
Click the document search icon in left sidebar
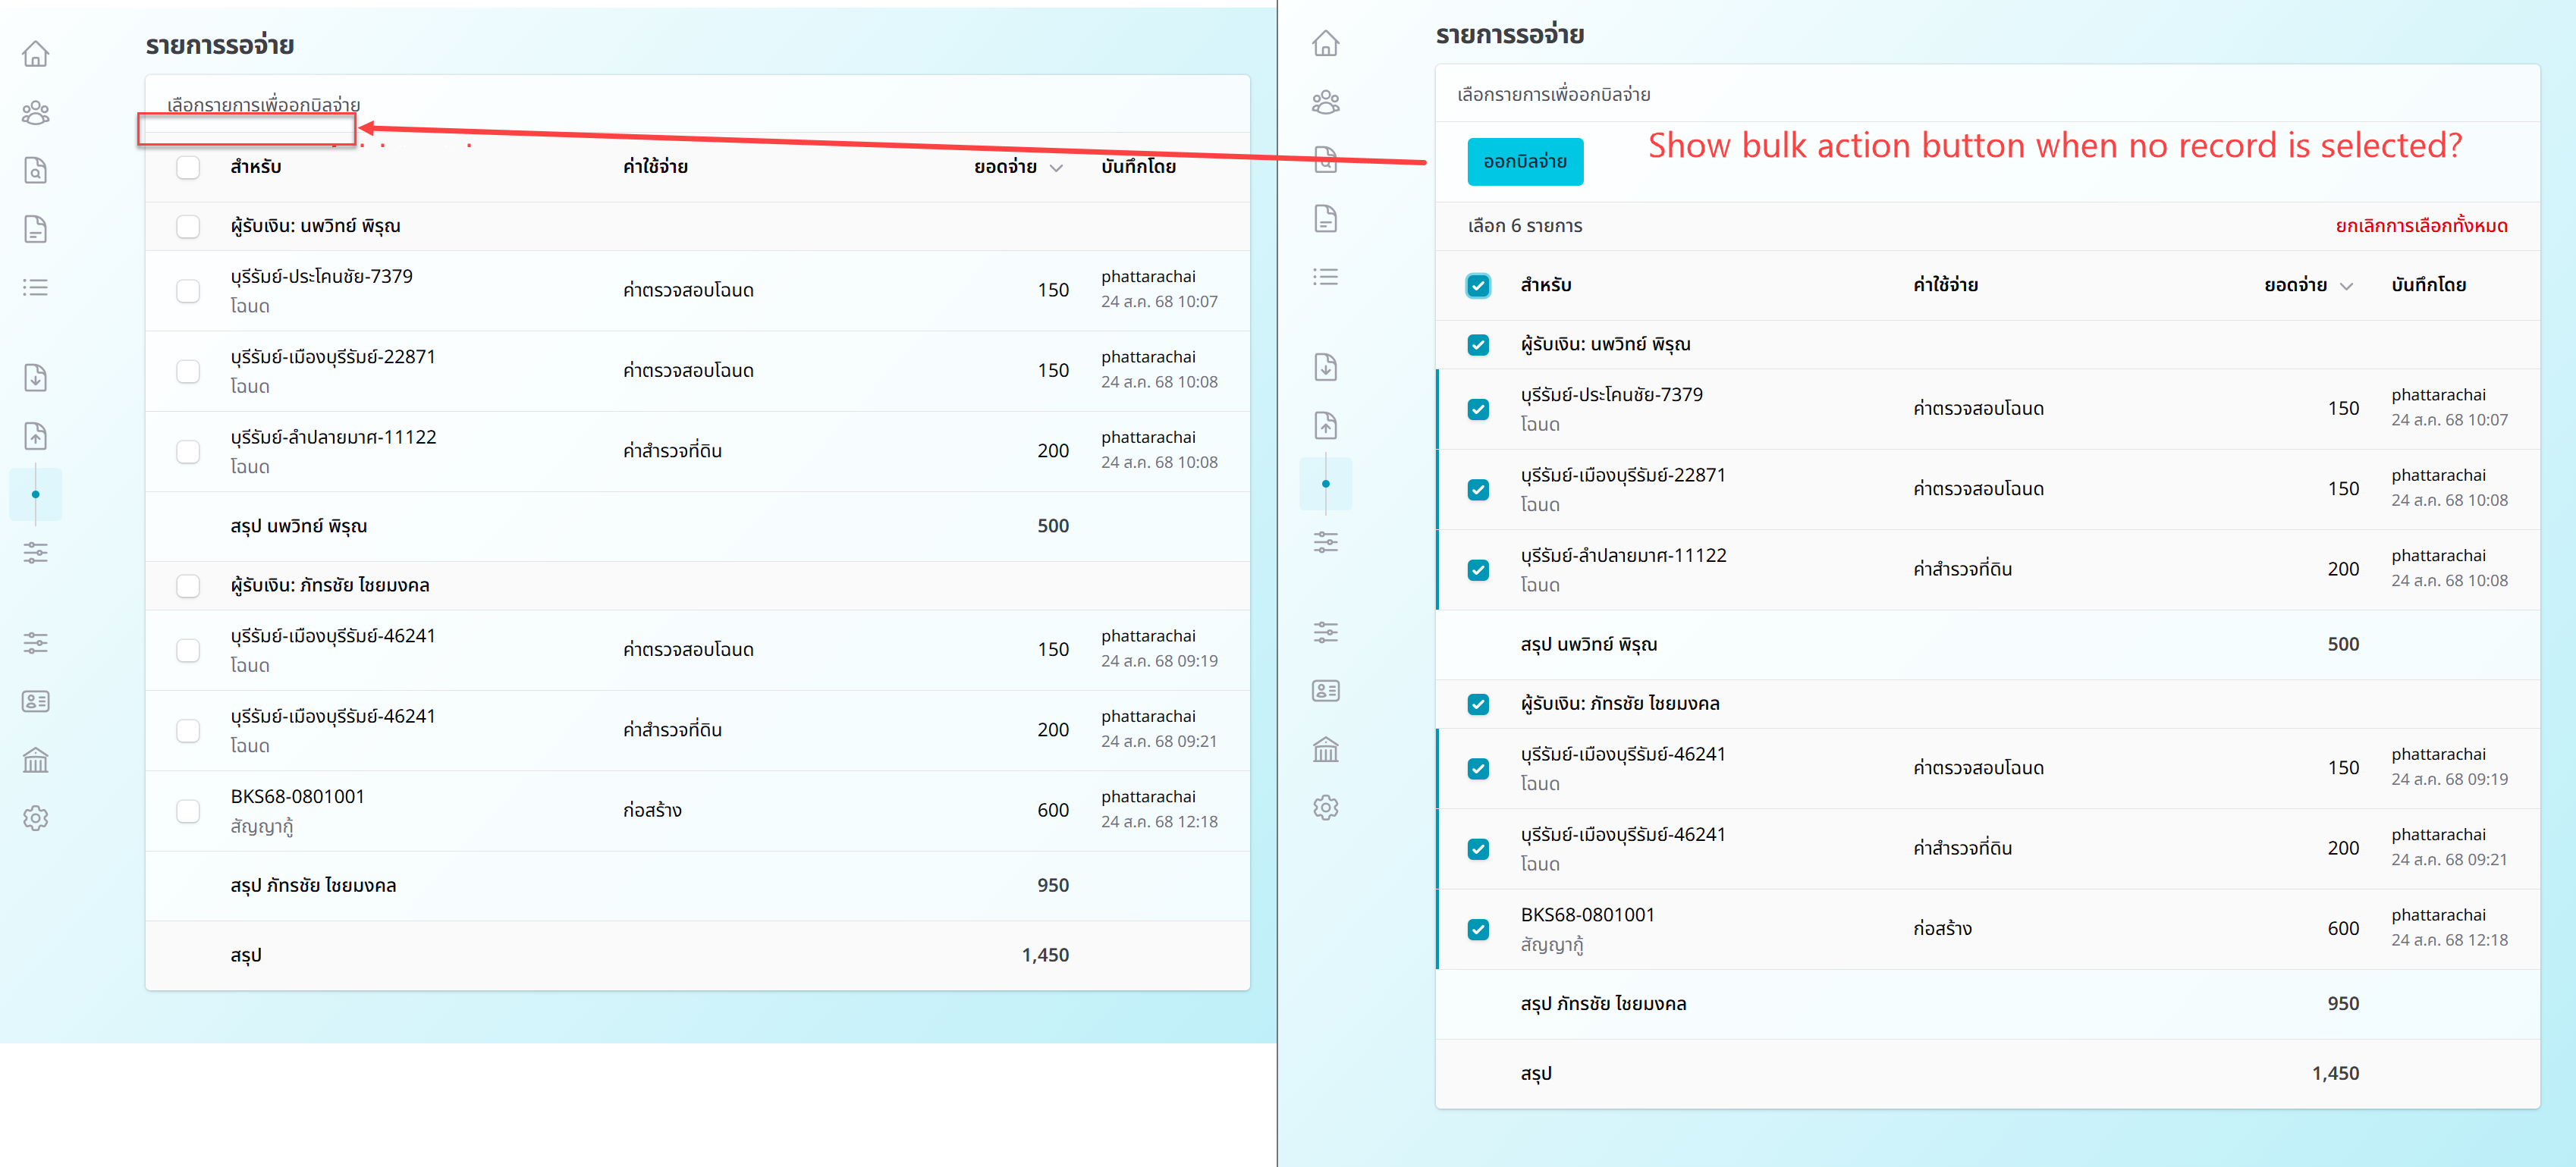pos(36,170)
